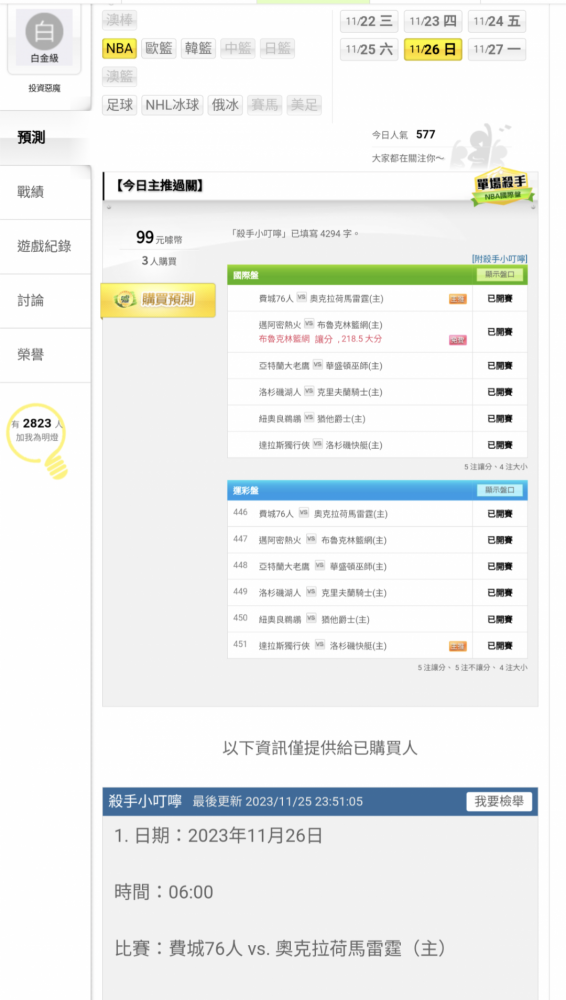
Task: Toggle 顯示盤口 in 運彩盤 header
Action: [500, 490]
